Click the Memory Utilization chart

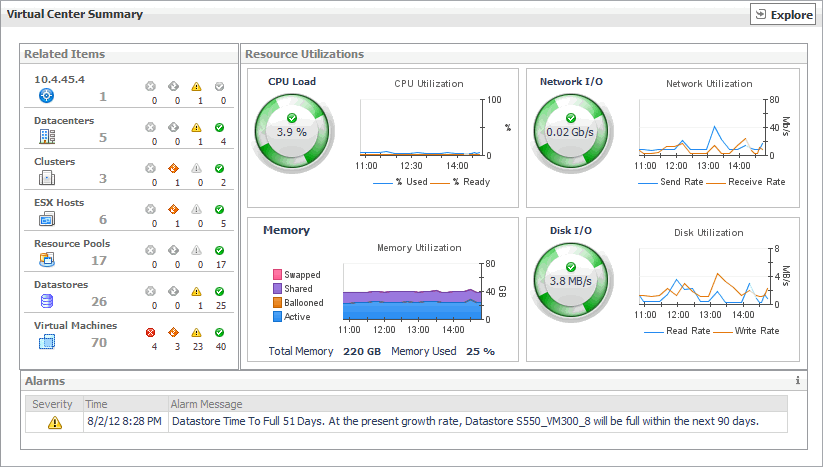411,297
